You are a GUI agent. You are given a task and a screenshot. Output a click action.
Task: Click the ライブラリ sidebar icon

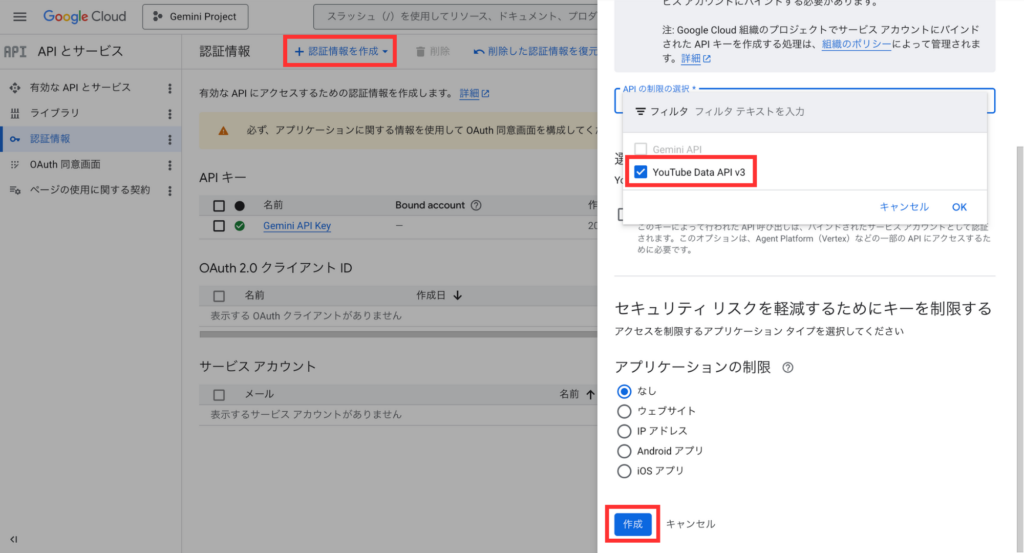pos(14,113)
